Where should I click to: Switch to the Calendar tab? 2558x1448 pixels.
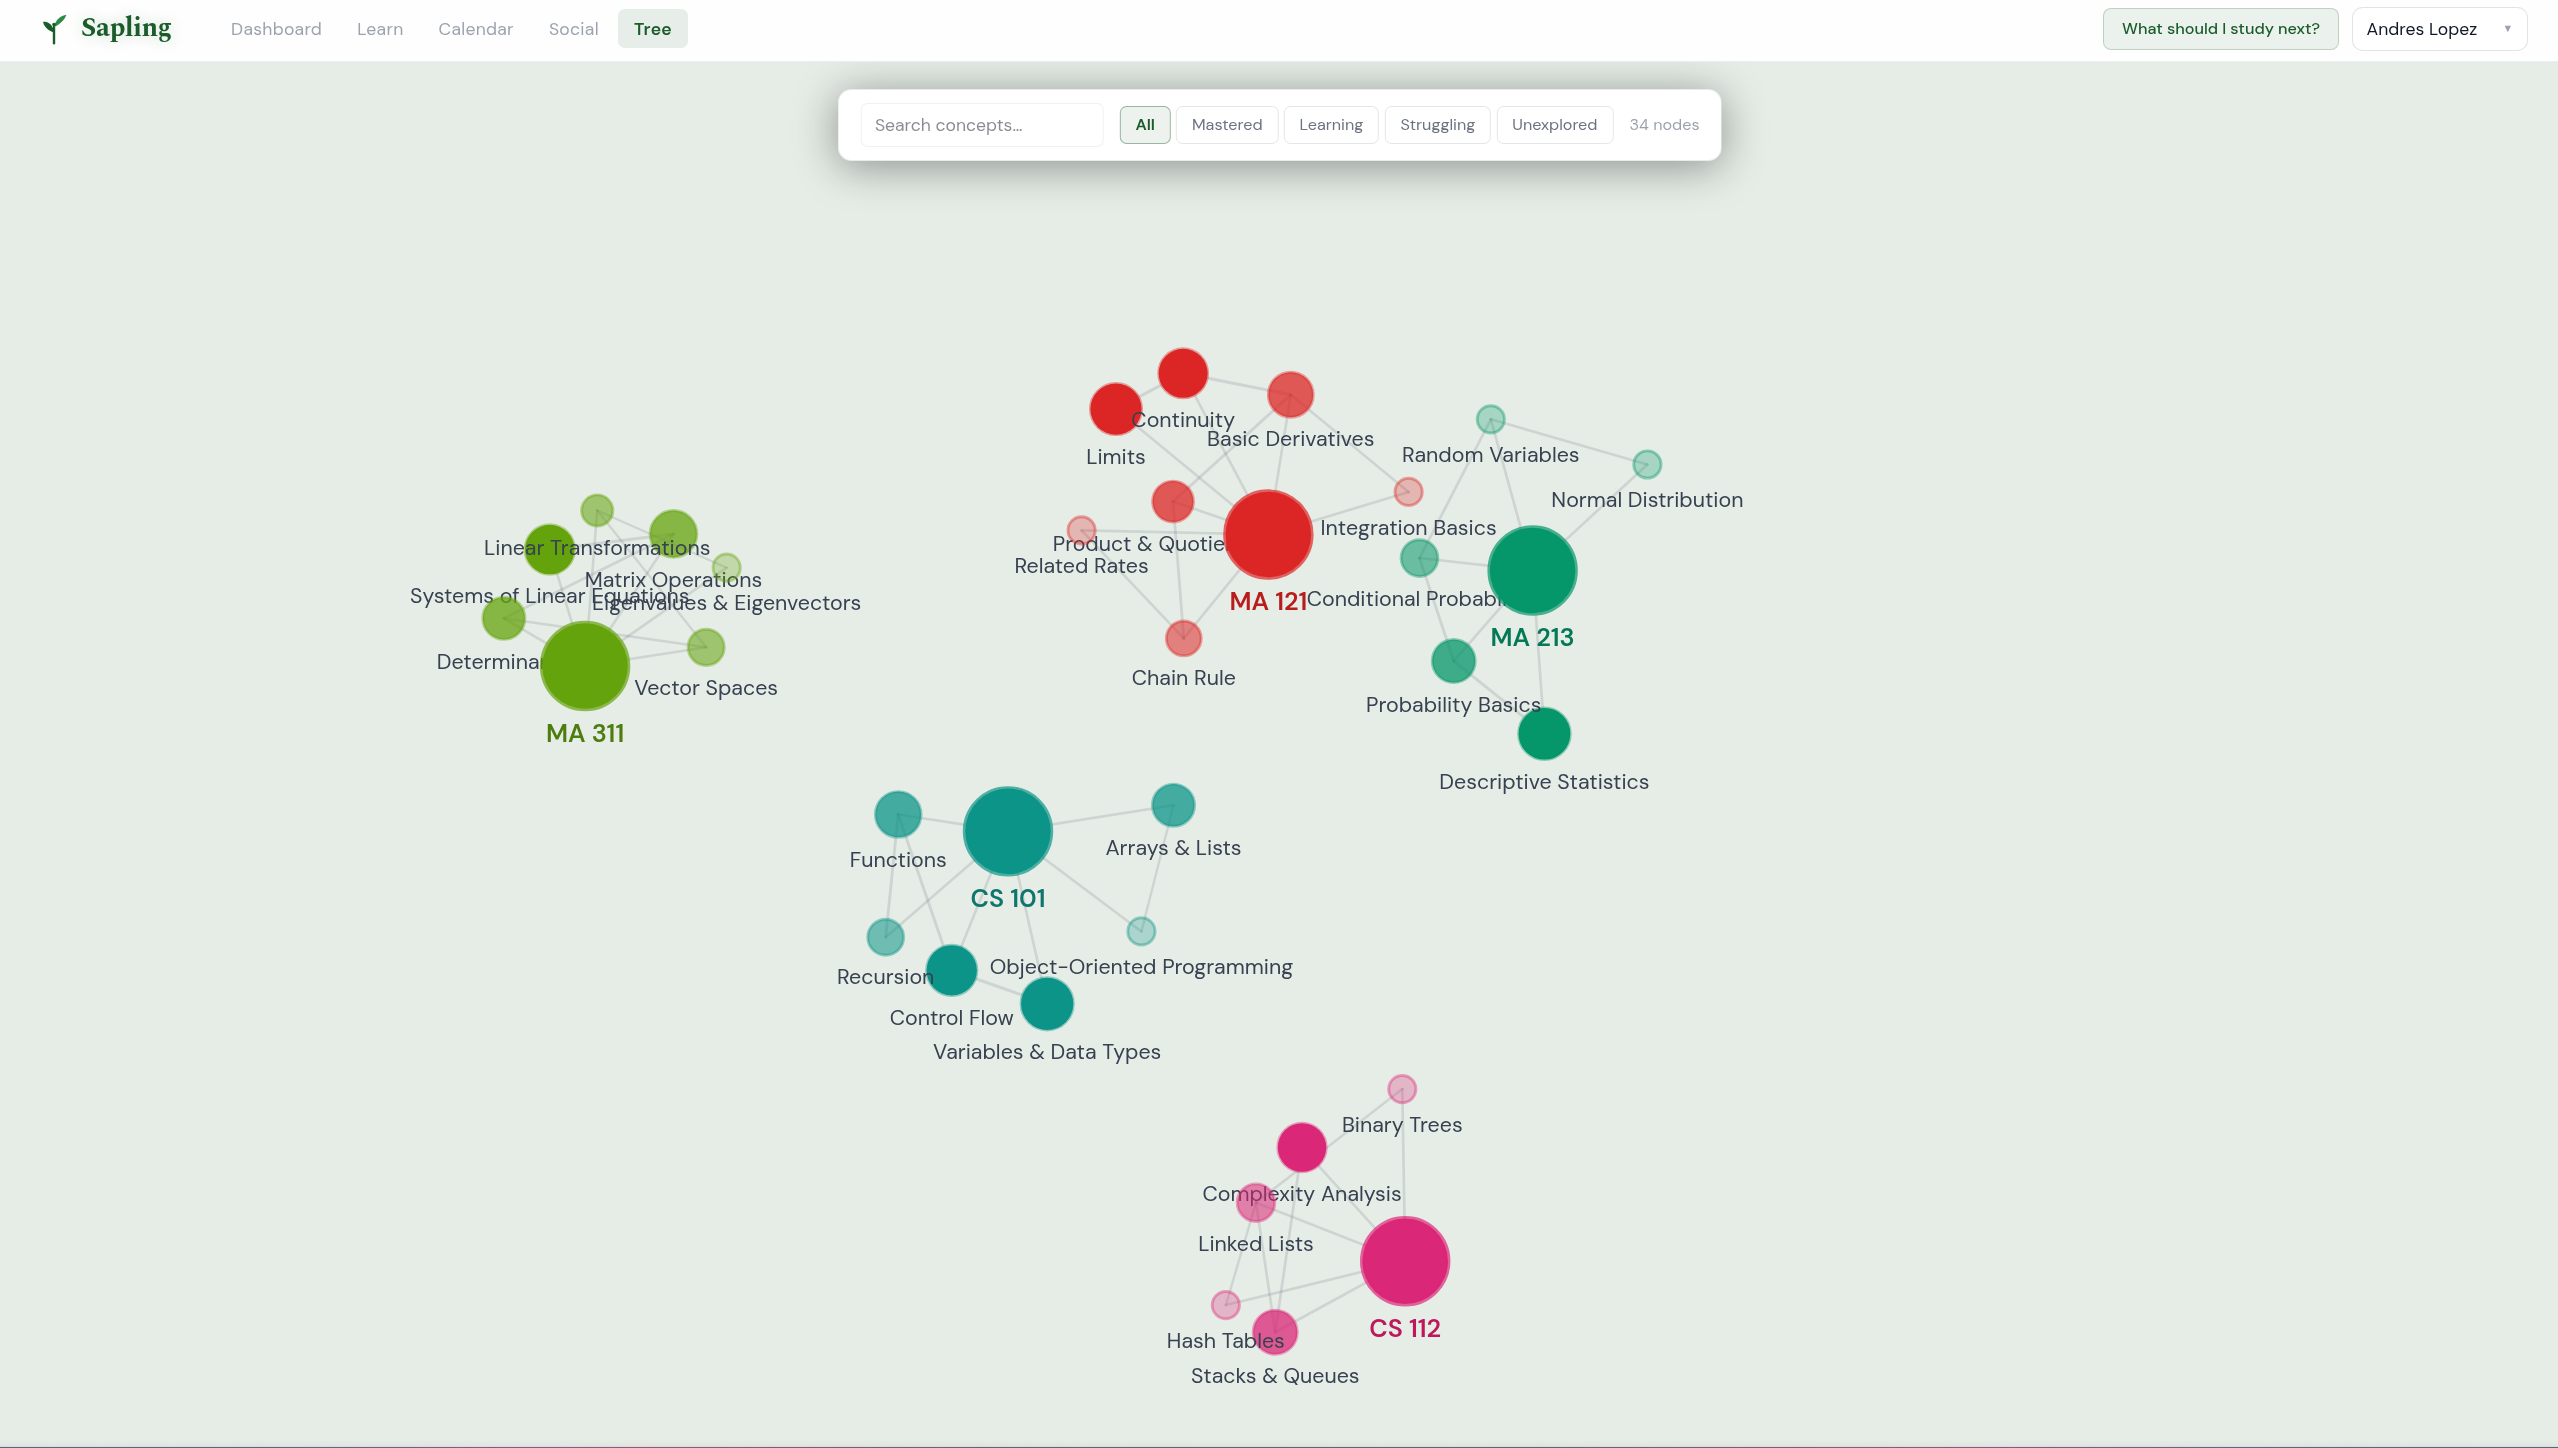point(475,29)
